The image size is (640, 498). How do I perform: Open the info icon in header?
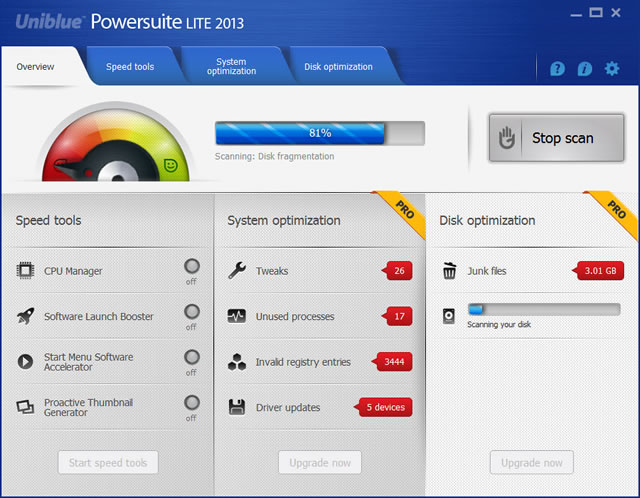pyautogui.click(x=584, y=69)
